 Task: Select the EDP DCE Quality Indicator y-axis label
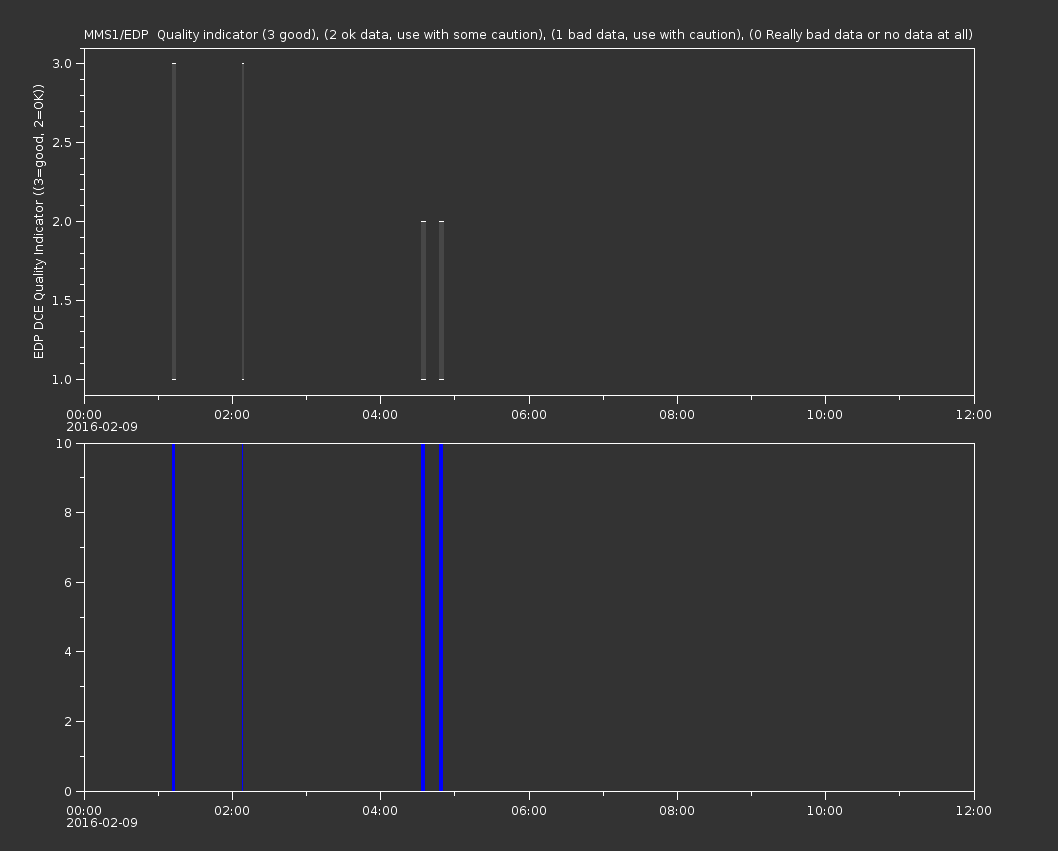click(38, 221)
